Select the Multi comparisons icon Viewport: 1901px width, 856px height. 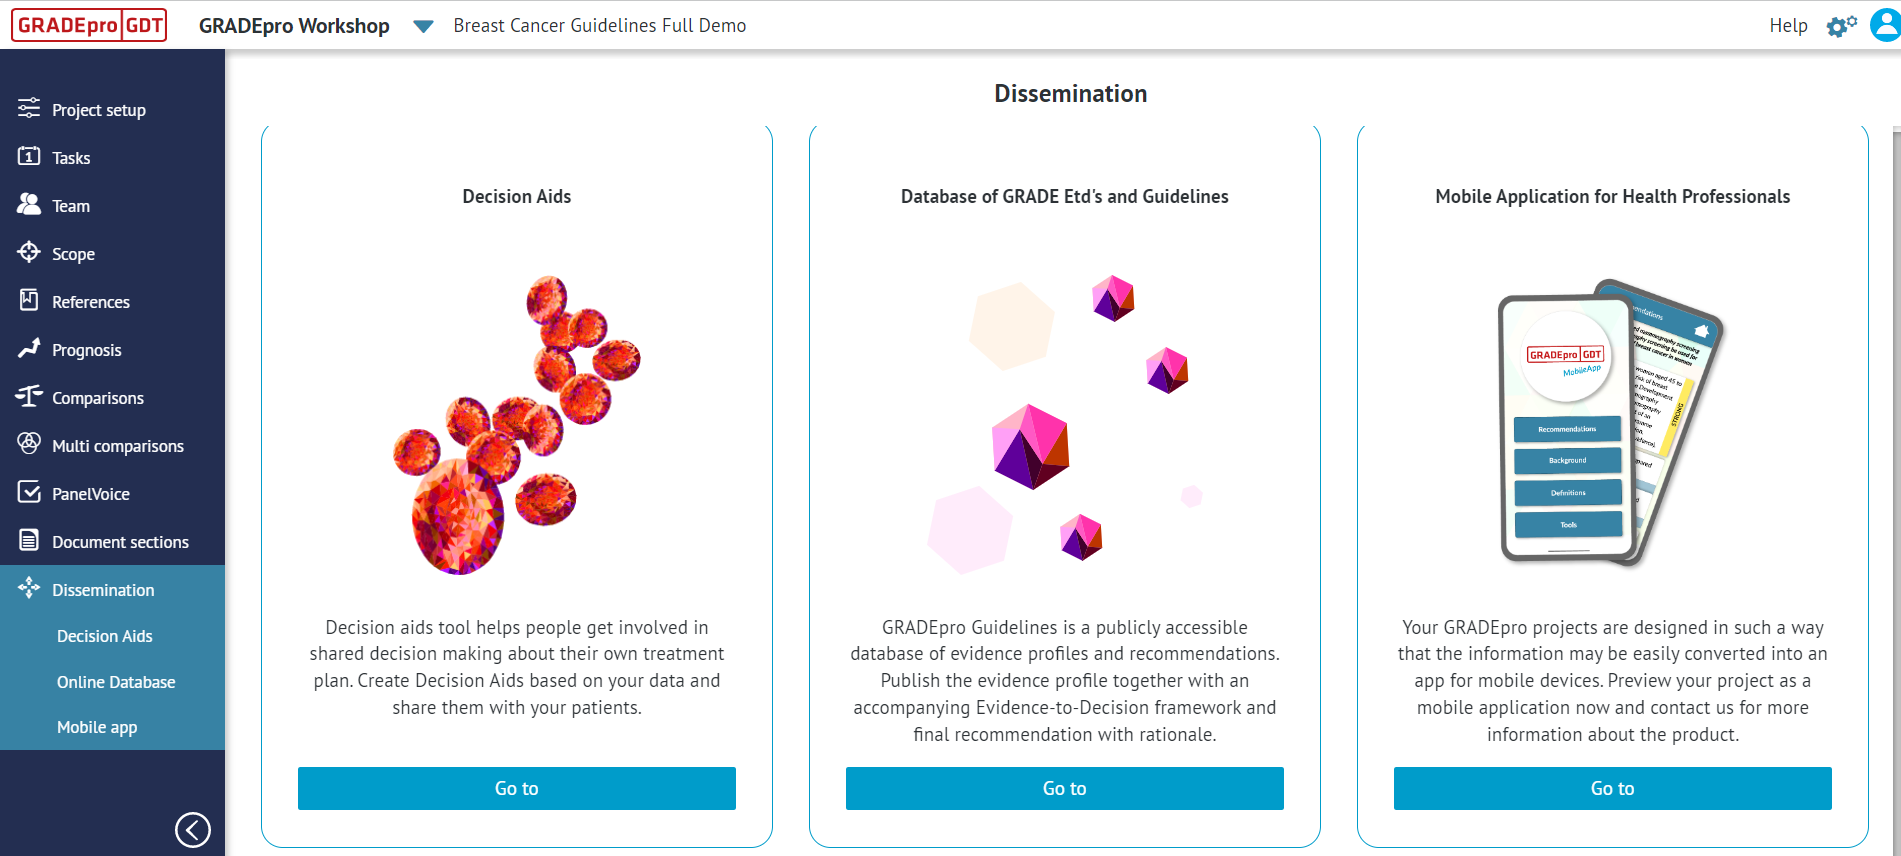coord(28,445)
